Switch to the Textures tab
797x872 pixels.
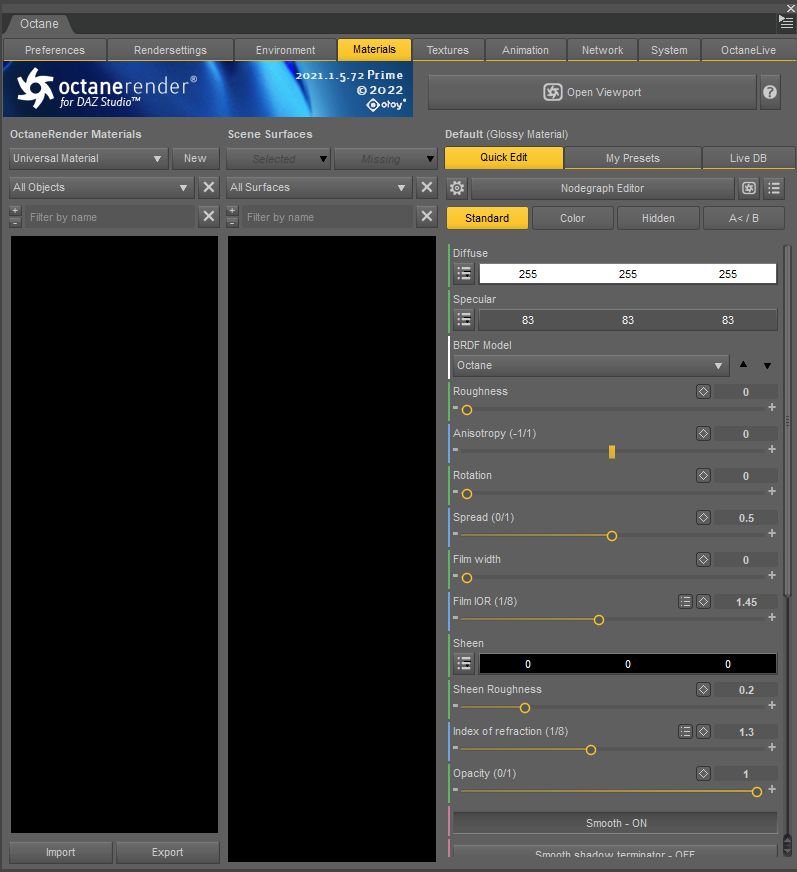448,50
